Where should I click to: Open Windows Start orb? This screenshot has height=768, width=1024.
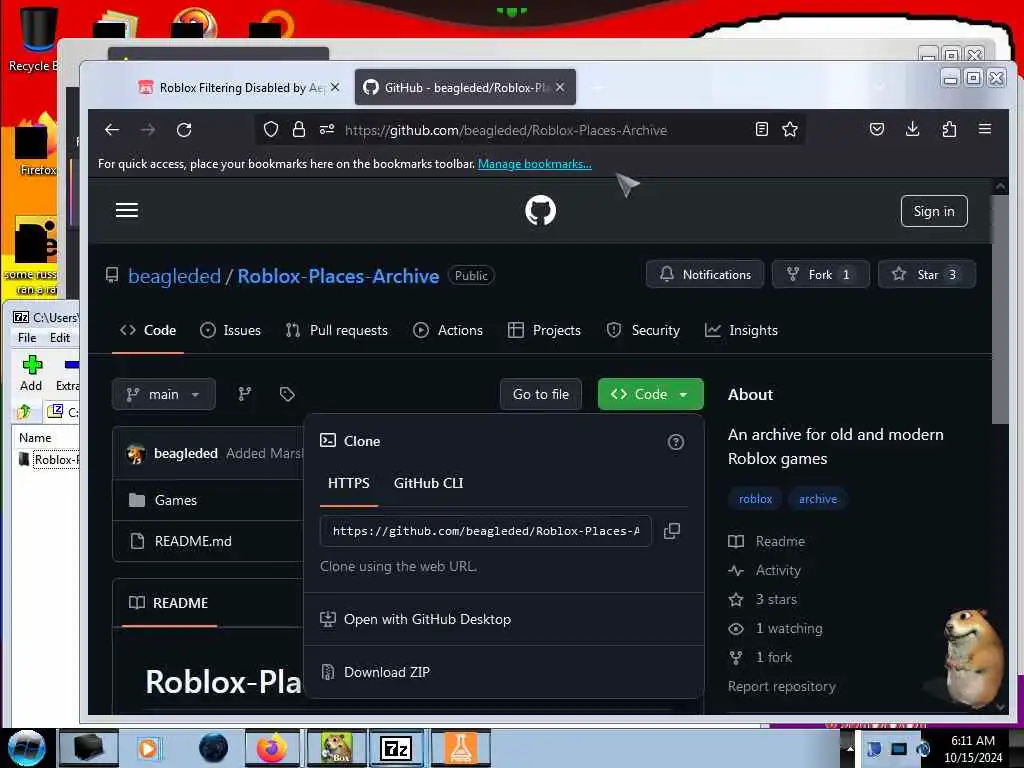[27, 748]
